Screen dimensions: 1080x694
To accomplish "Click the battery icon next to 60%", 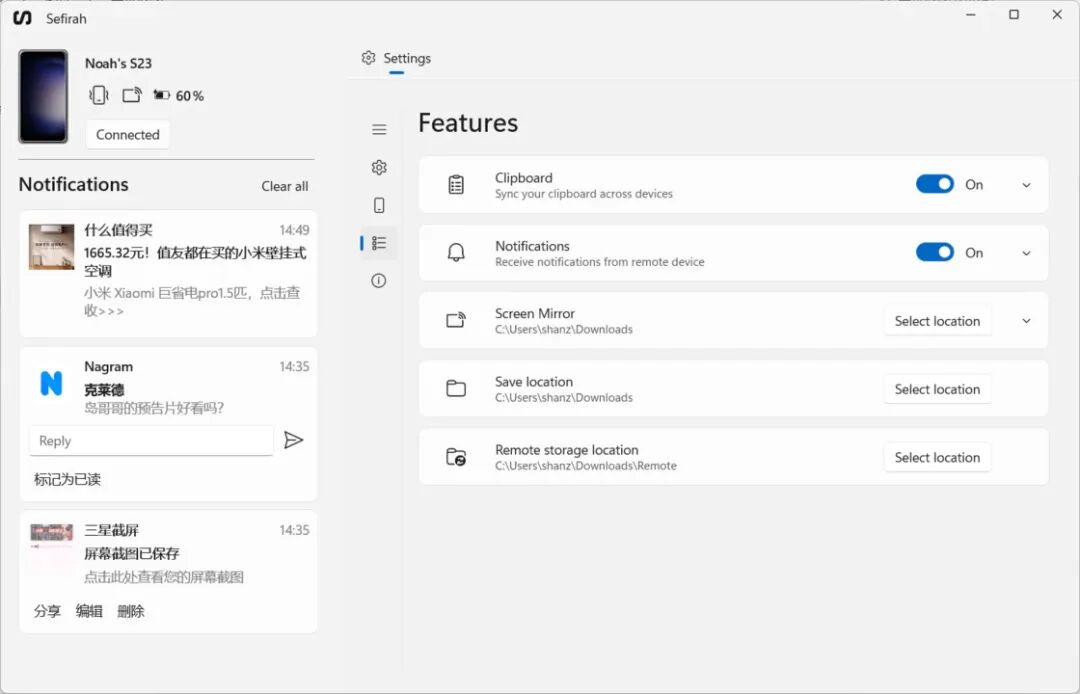I will pyautogui.click(x=161, y=95).
